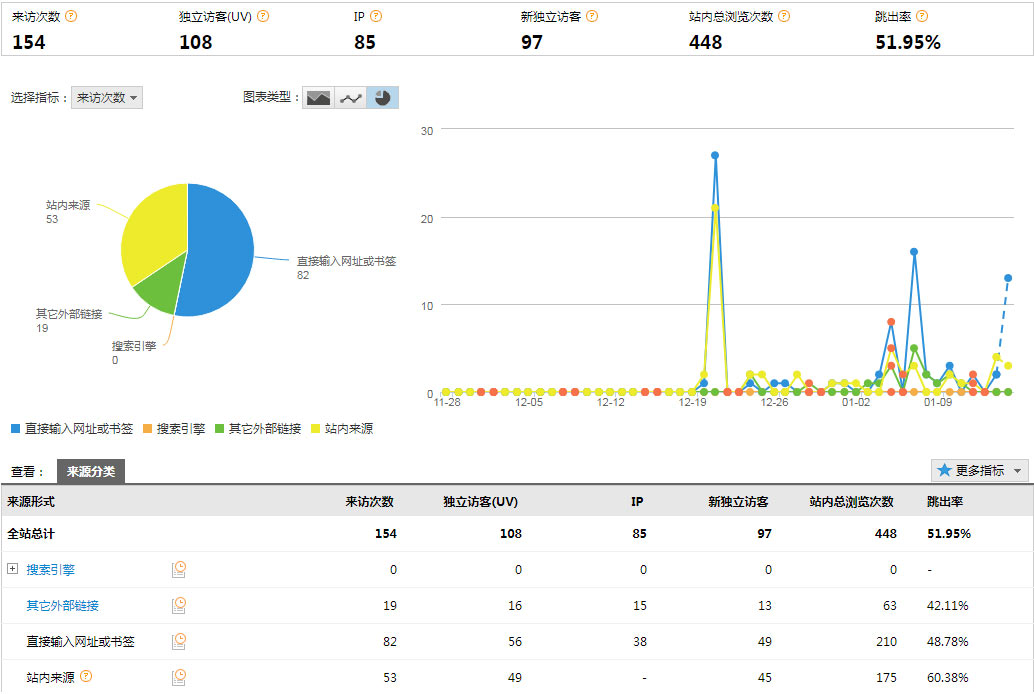Viewport: 1034px width, 694px height.
Task: Open the 更多指标 dropdown
Action: tap(979, 470)
